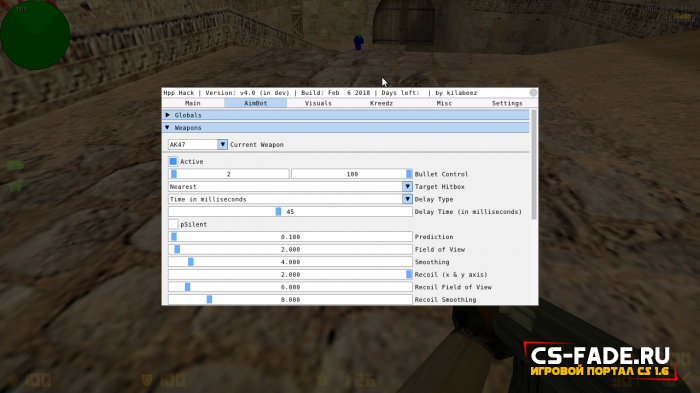Open the Kreedz tab
Screen dimensions: 700x393
click(381, 103)
